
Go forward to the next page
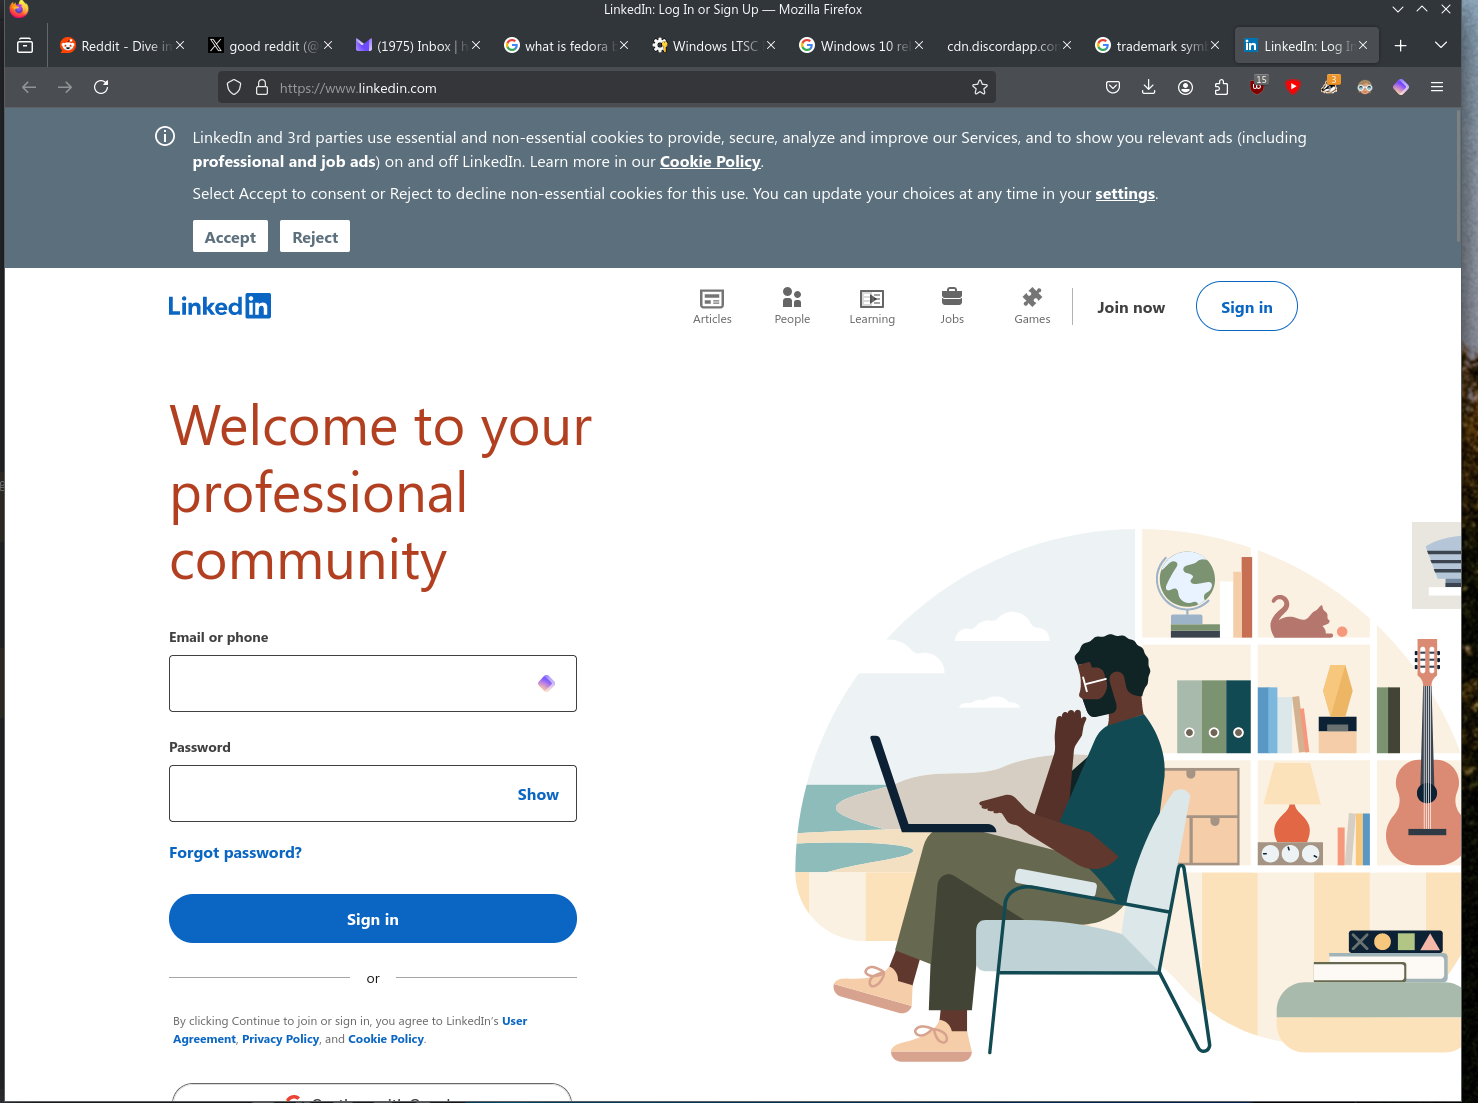pyautogui.click(x=65, y=88)
